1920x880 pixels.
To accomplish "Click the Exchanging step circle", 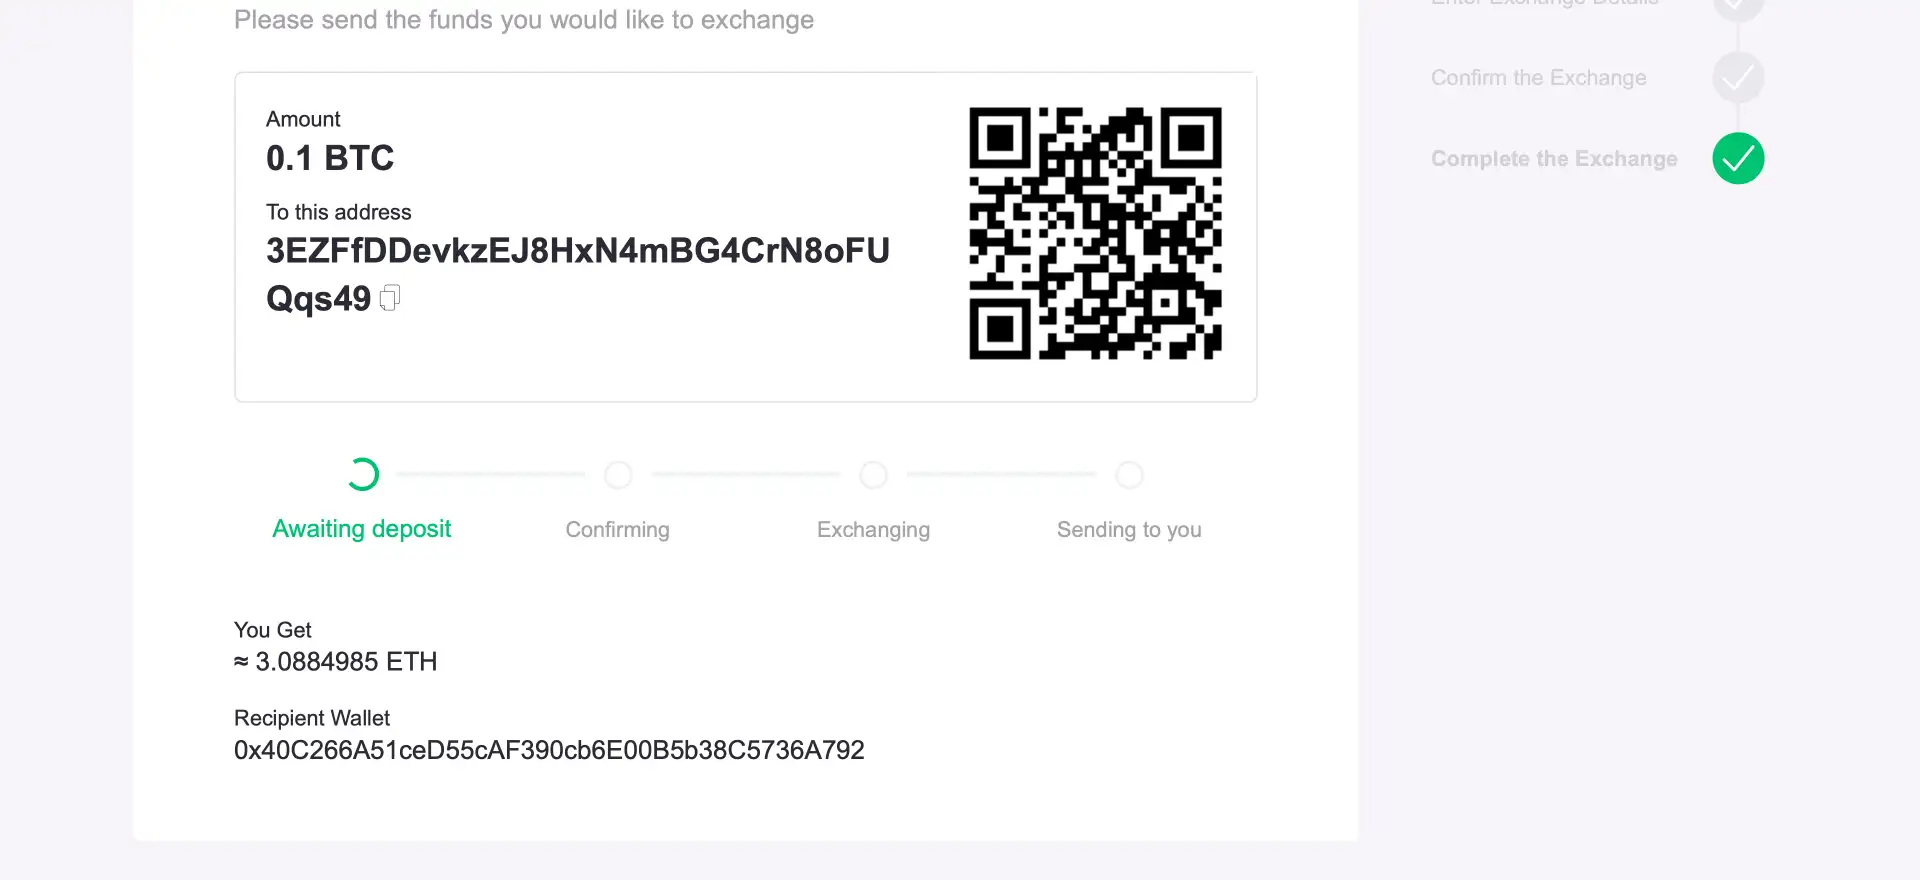I will pos(874,475).
